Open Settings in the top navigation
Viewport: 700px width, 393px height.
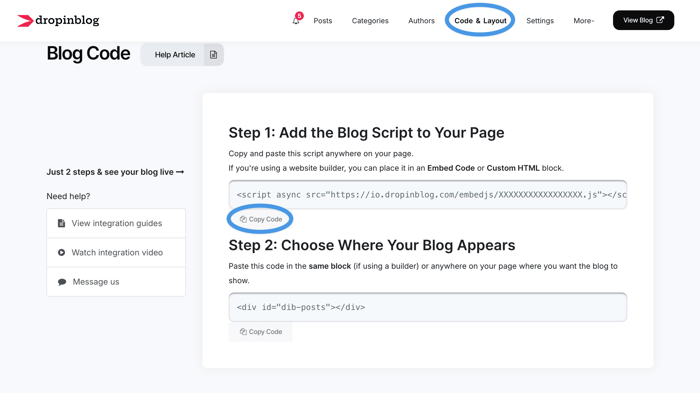pos(540,21)
